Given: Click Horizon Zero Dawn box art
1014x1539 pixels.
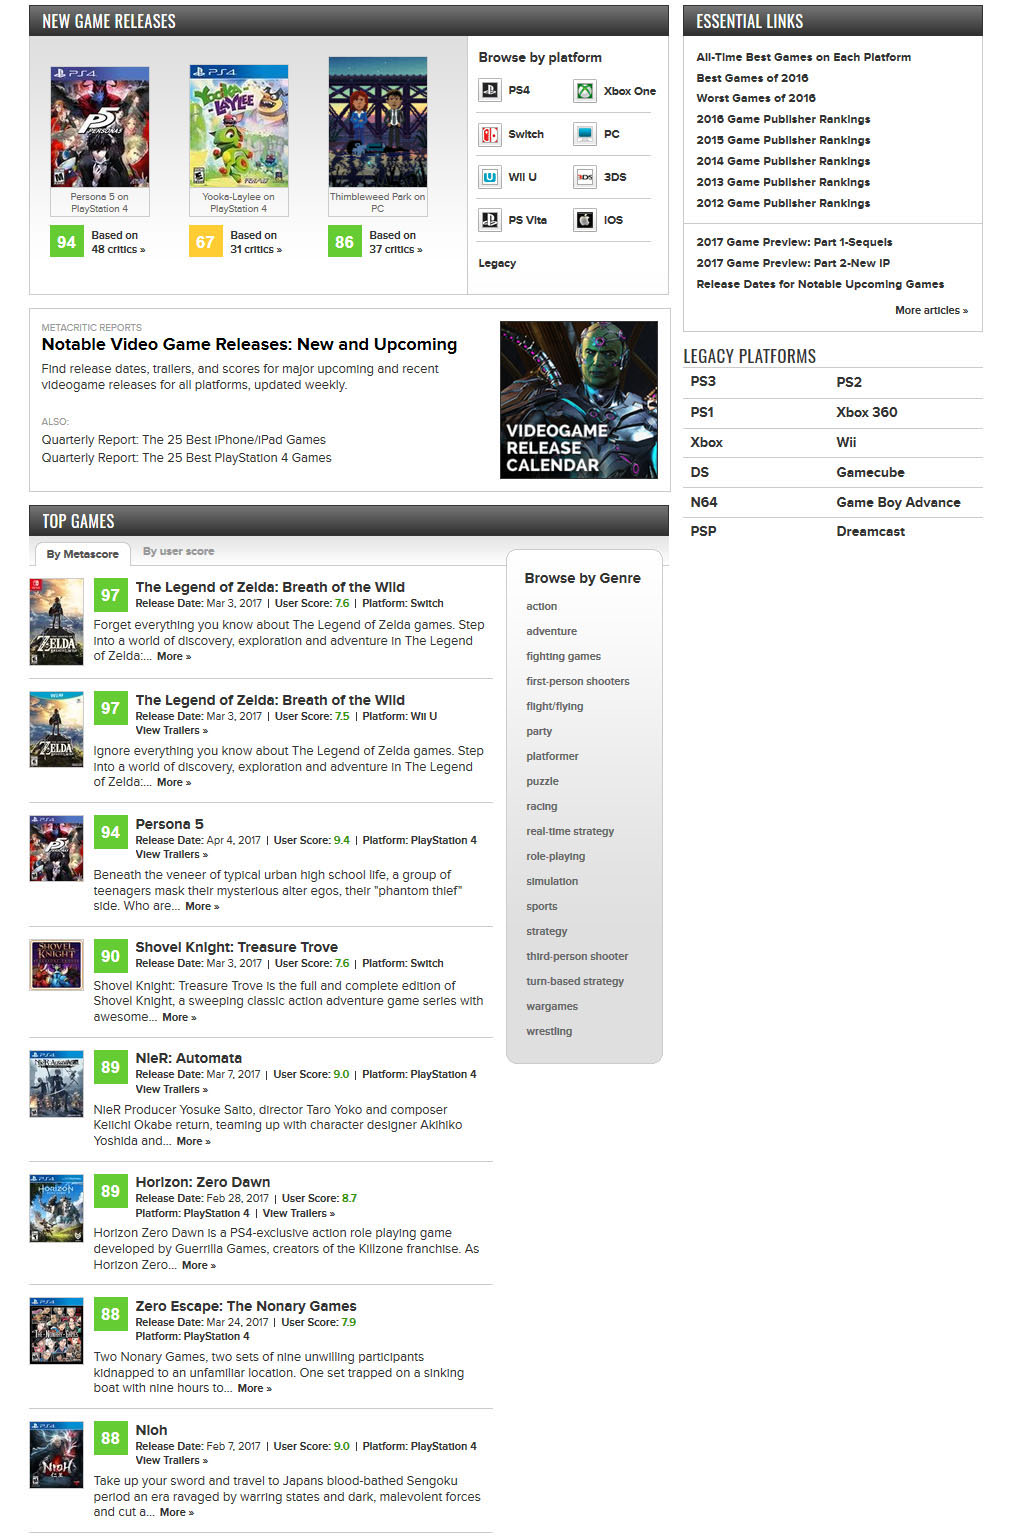Looking at the screenshot, I should [x=57, y=1208].
